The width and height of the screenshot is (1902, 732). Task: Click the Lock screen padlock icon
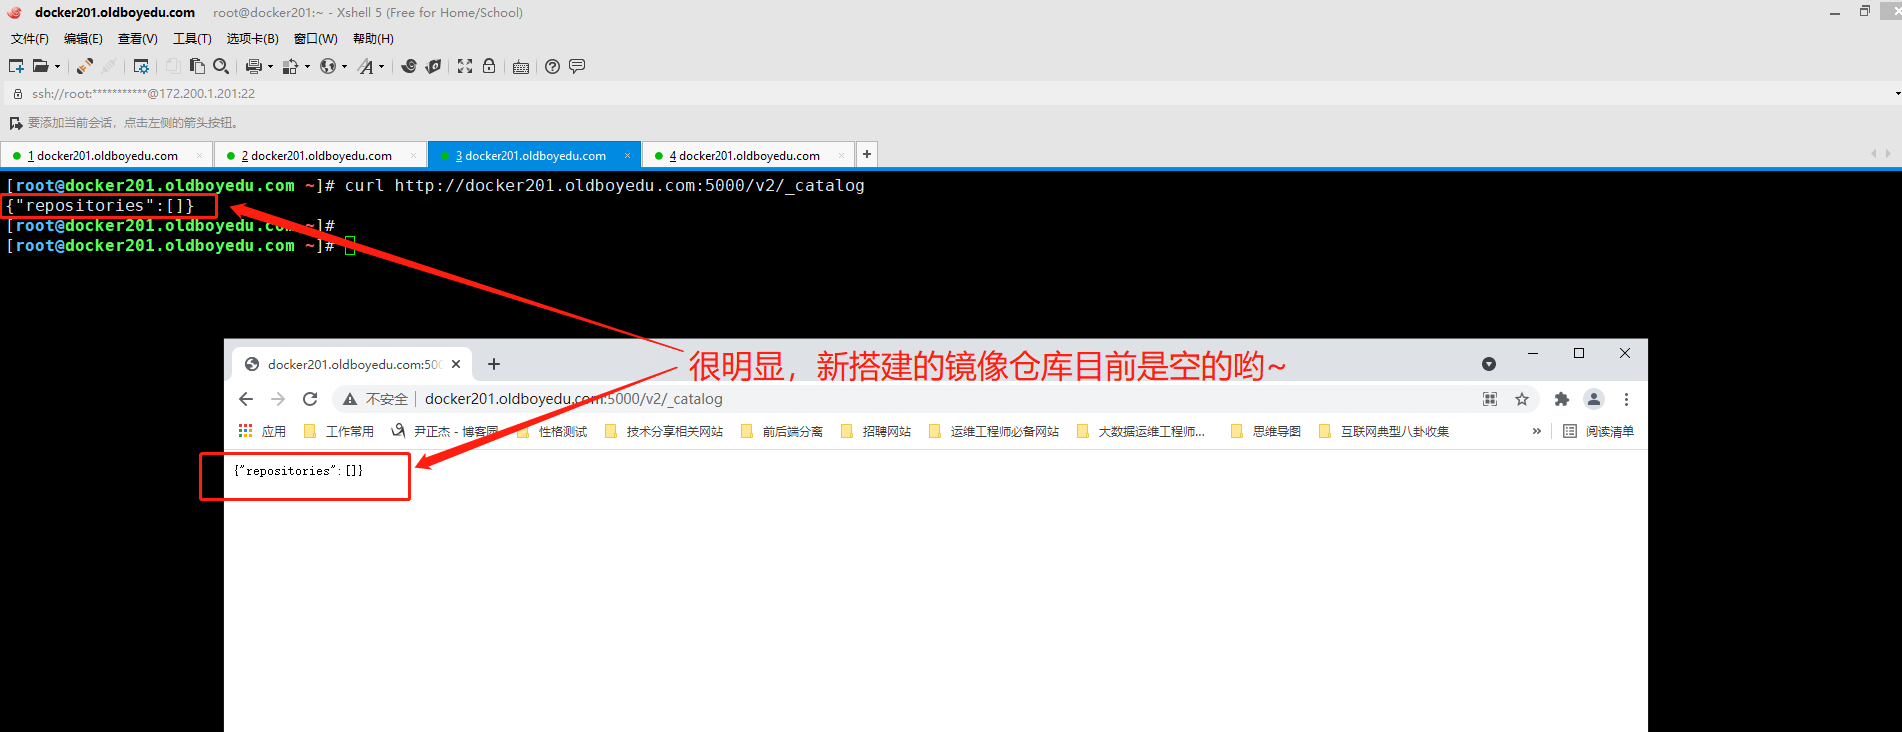click(489, 66)
